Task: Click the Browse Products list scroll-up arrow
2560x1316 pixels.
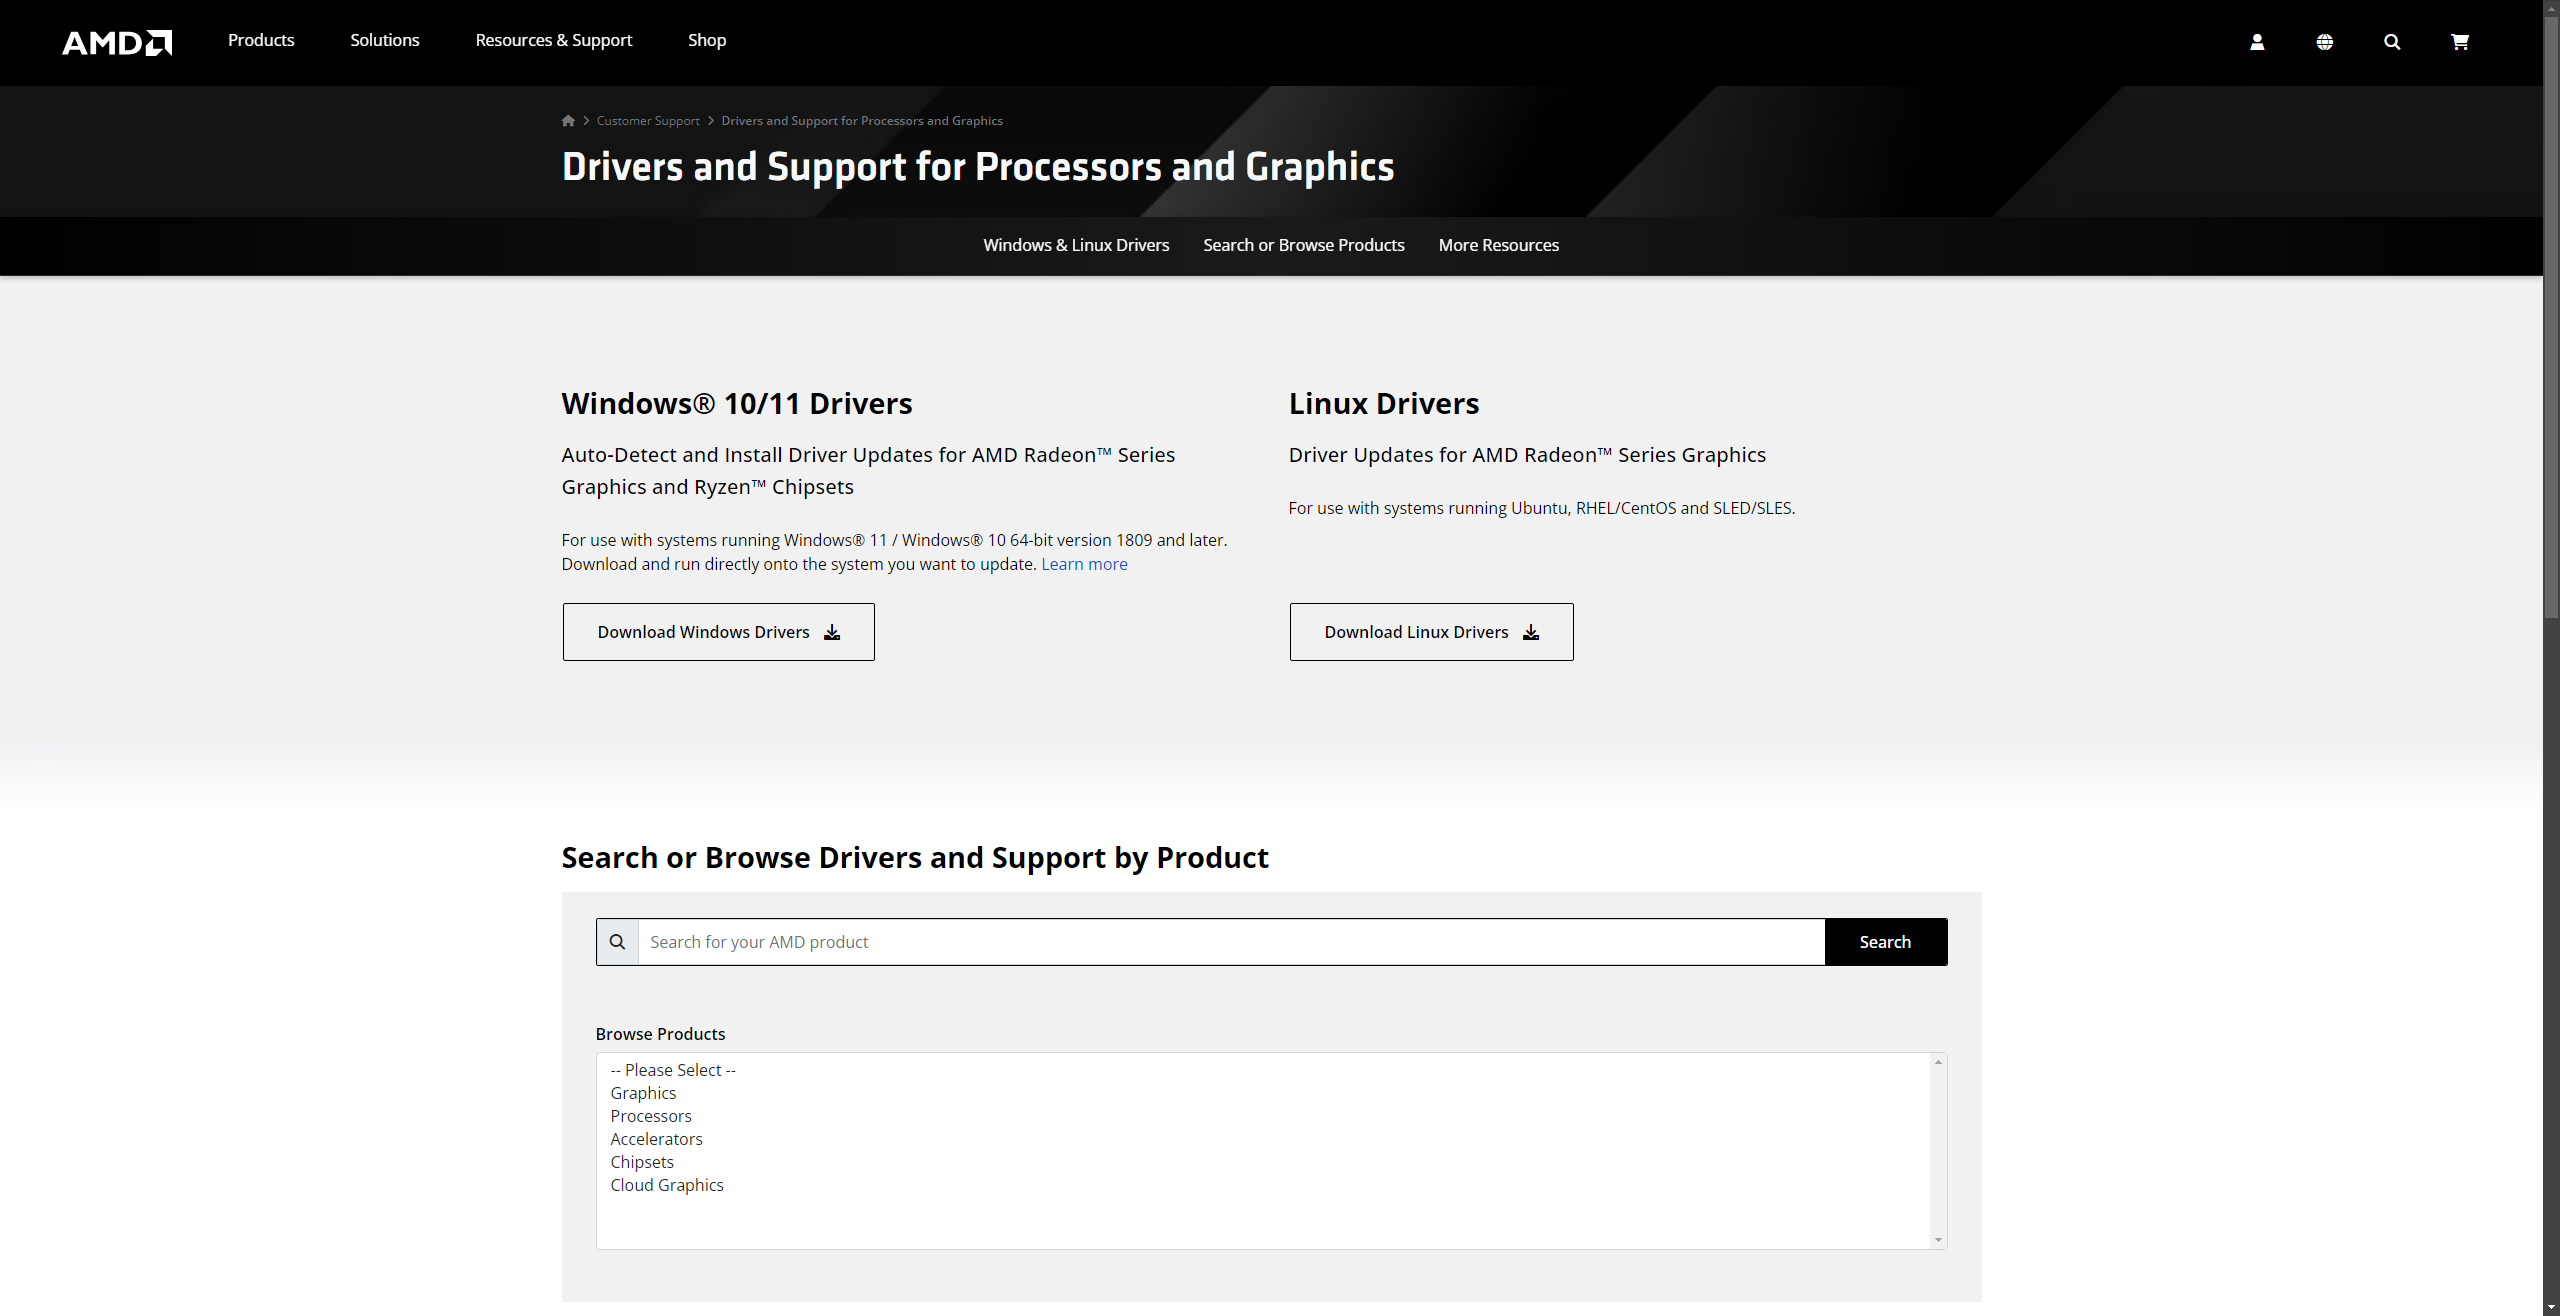Action: point(1938,1062)
